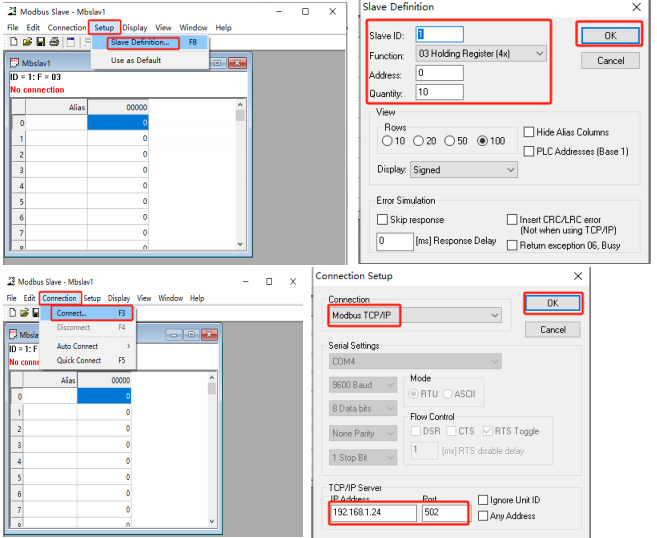
Task: Click OK in Slave Definition dialog
Action: (610, 36)
